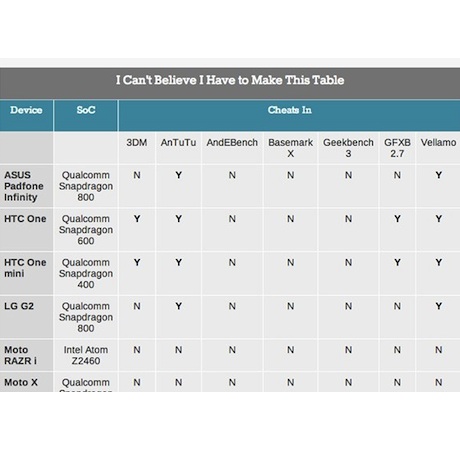Click the 'AndEBench' column label

click(232, 142)
